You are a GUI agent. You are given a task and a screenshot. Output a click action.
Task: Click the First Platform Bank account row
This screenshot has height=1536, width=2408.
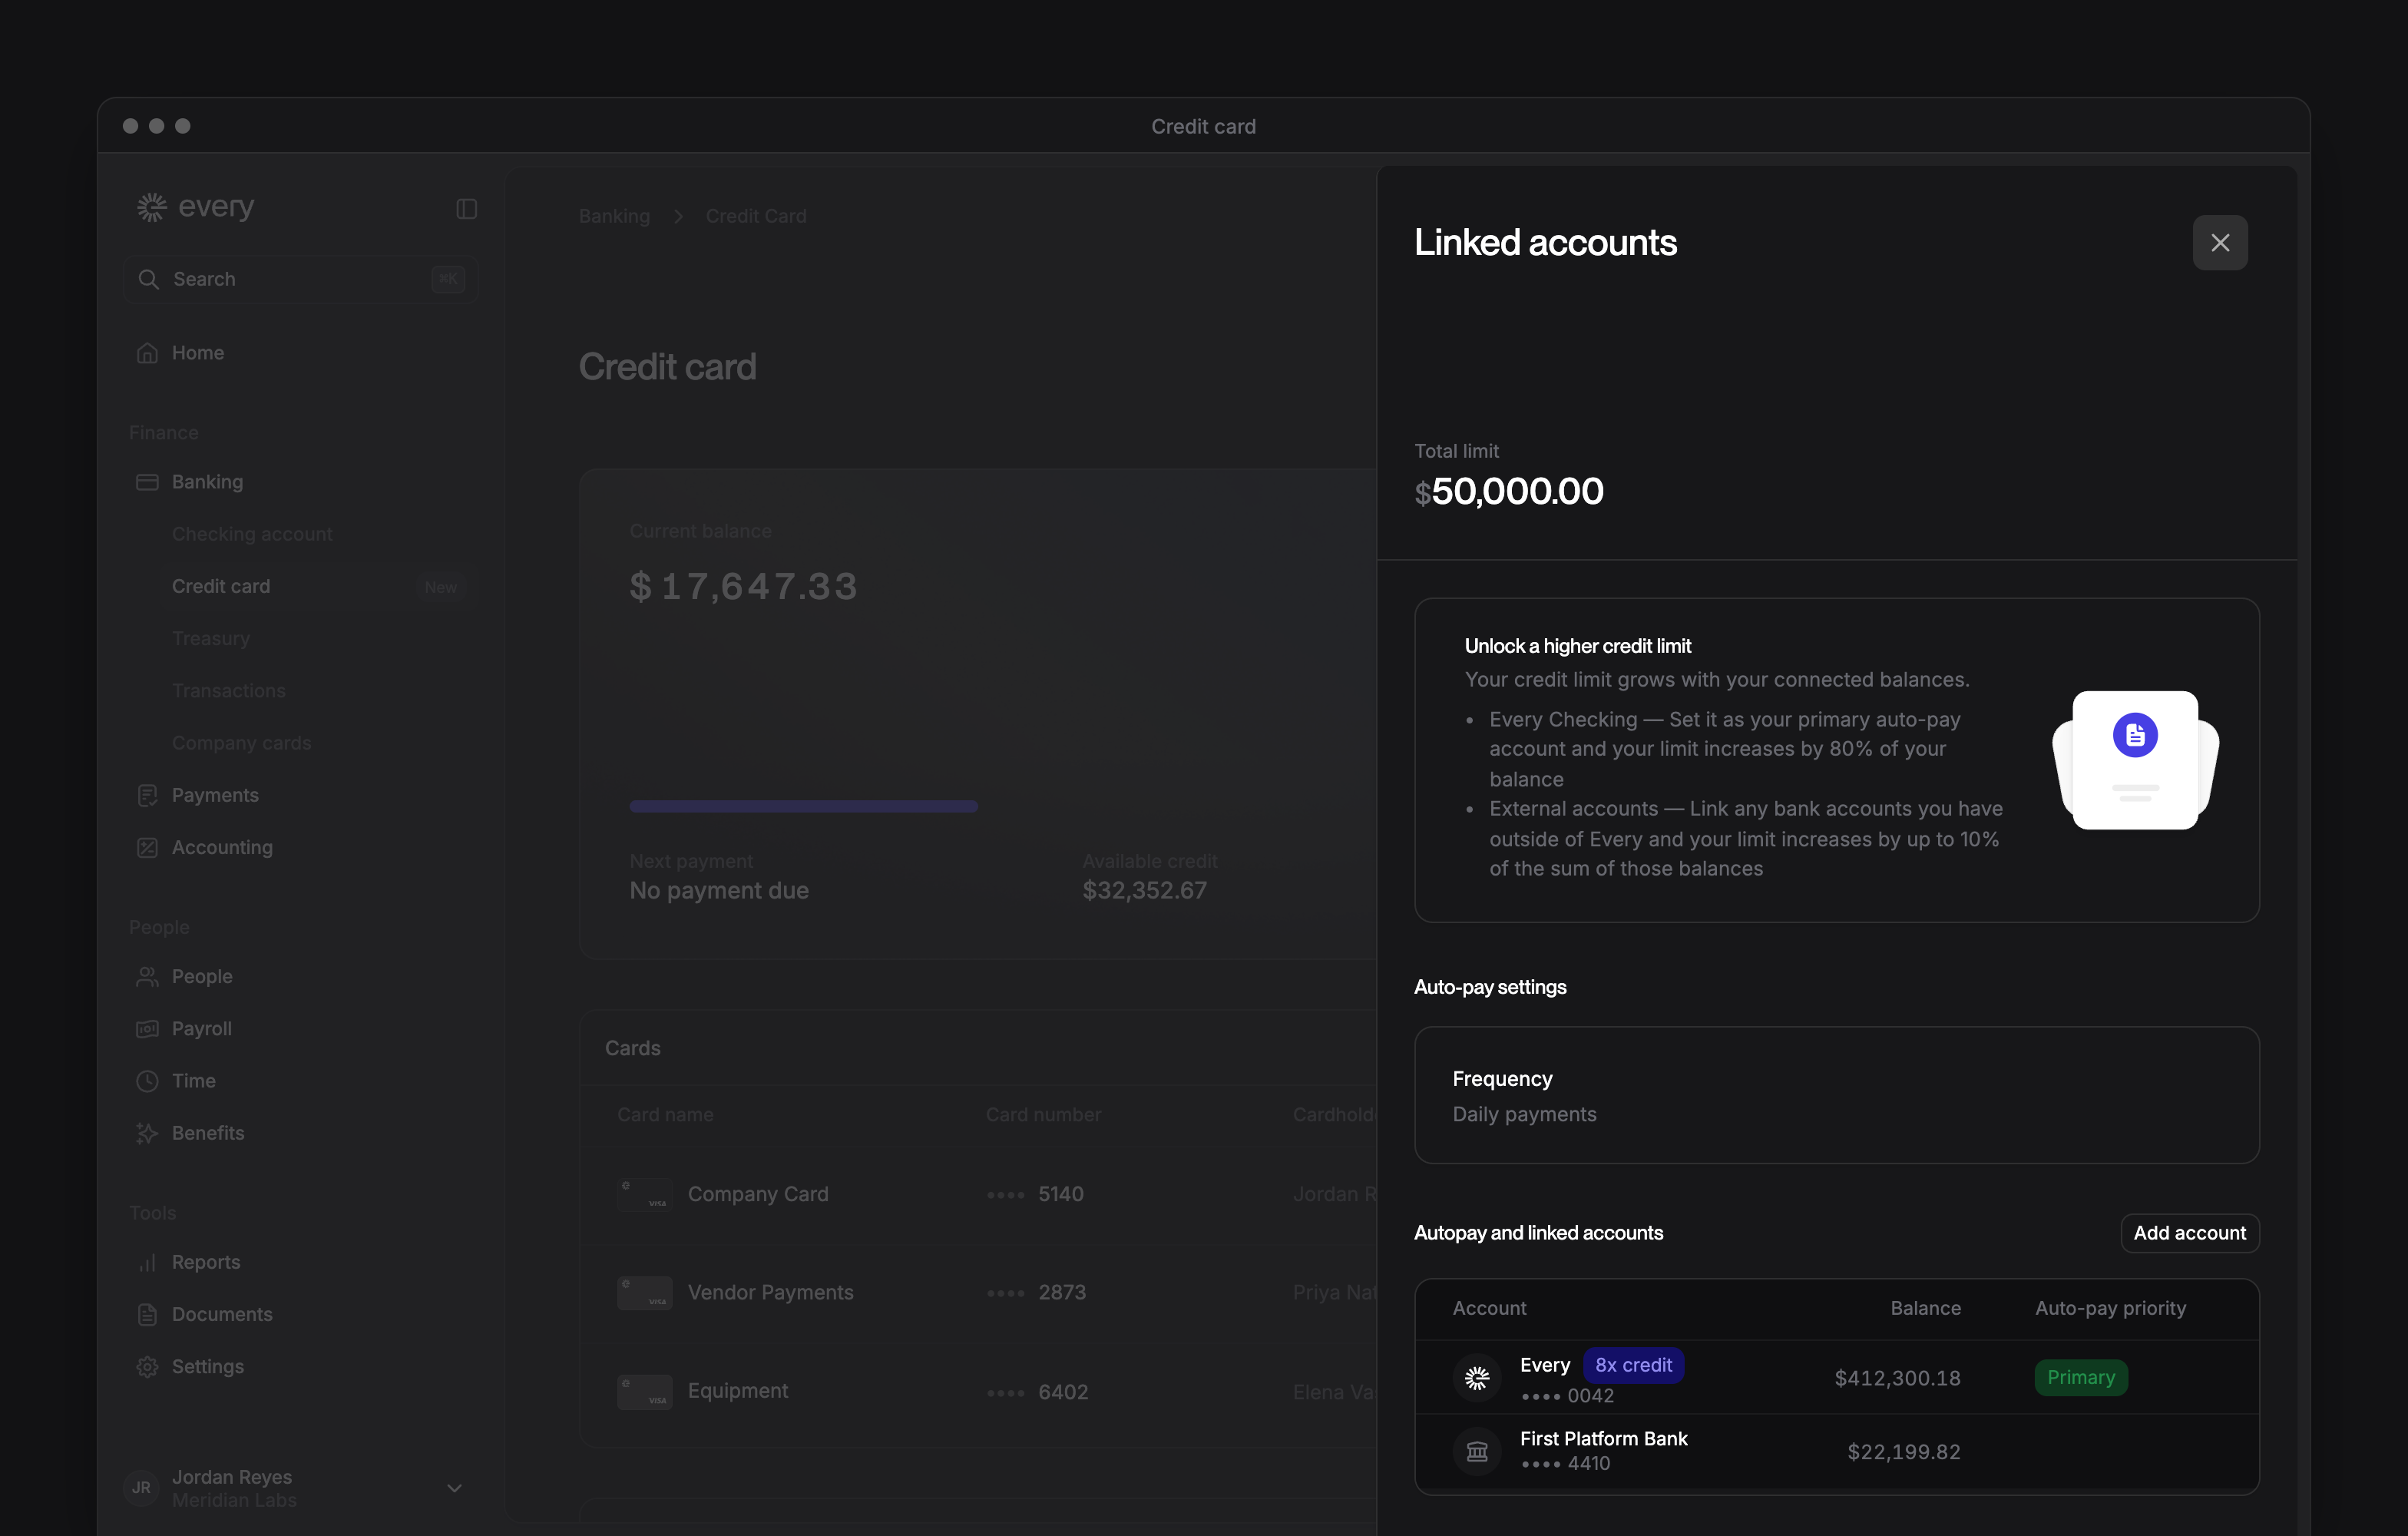coord(1836,1451)
